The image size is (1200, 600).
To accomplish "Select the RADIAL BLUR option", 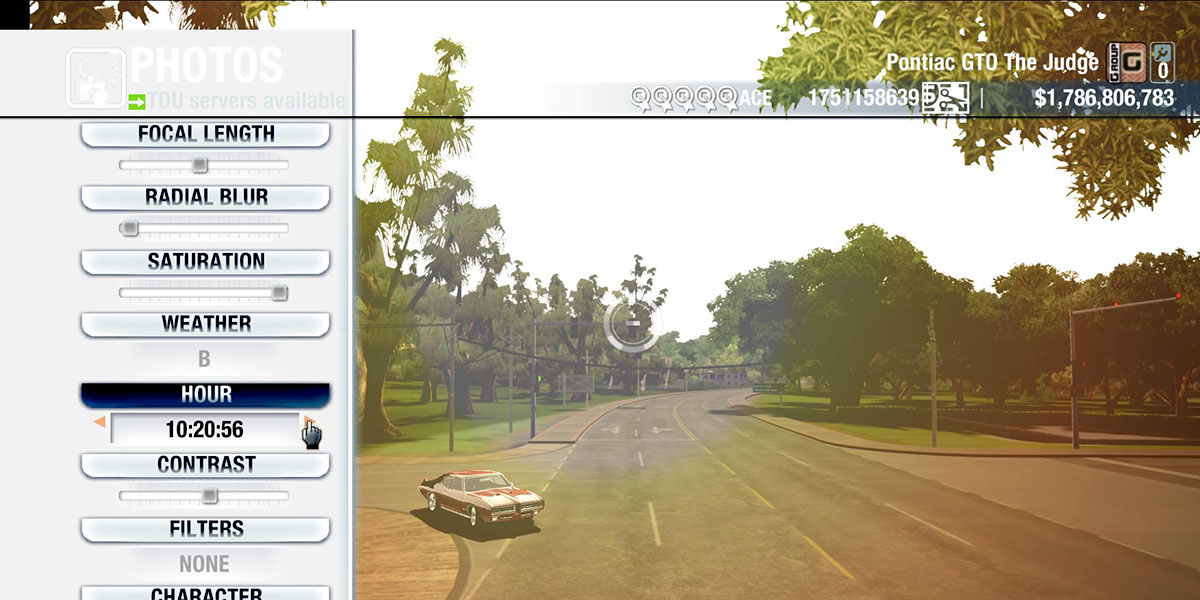I will click(x=205, y=197).
